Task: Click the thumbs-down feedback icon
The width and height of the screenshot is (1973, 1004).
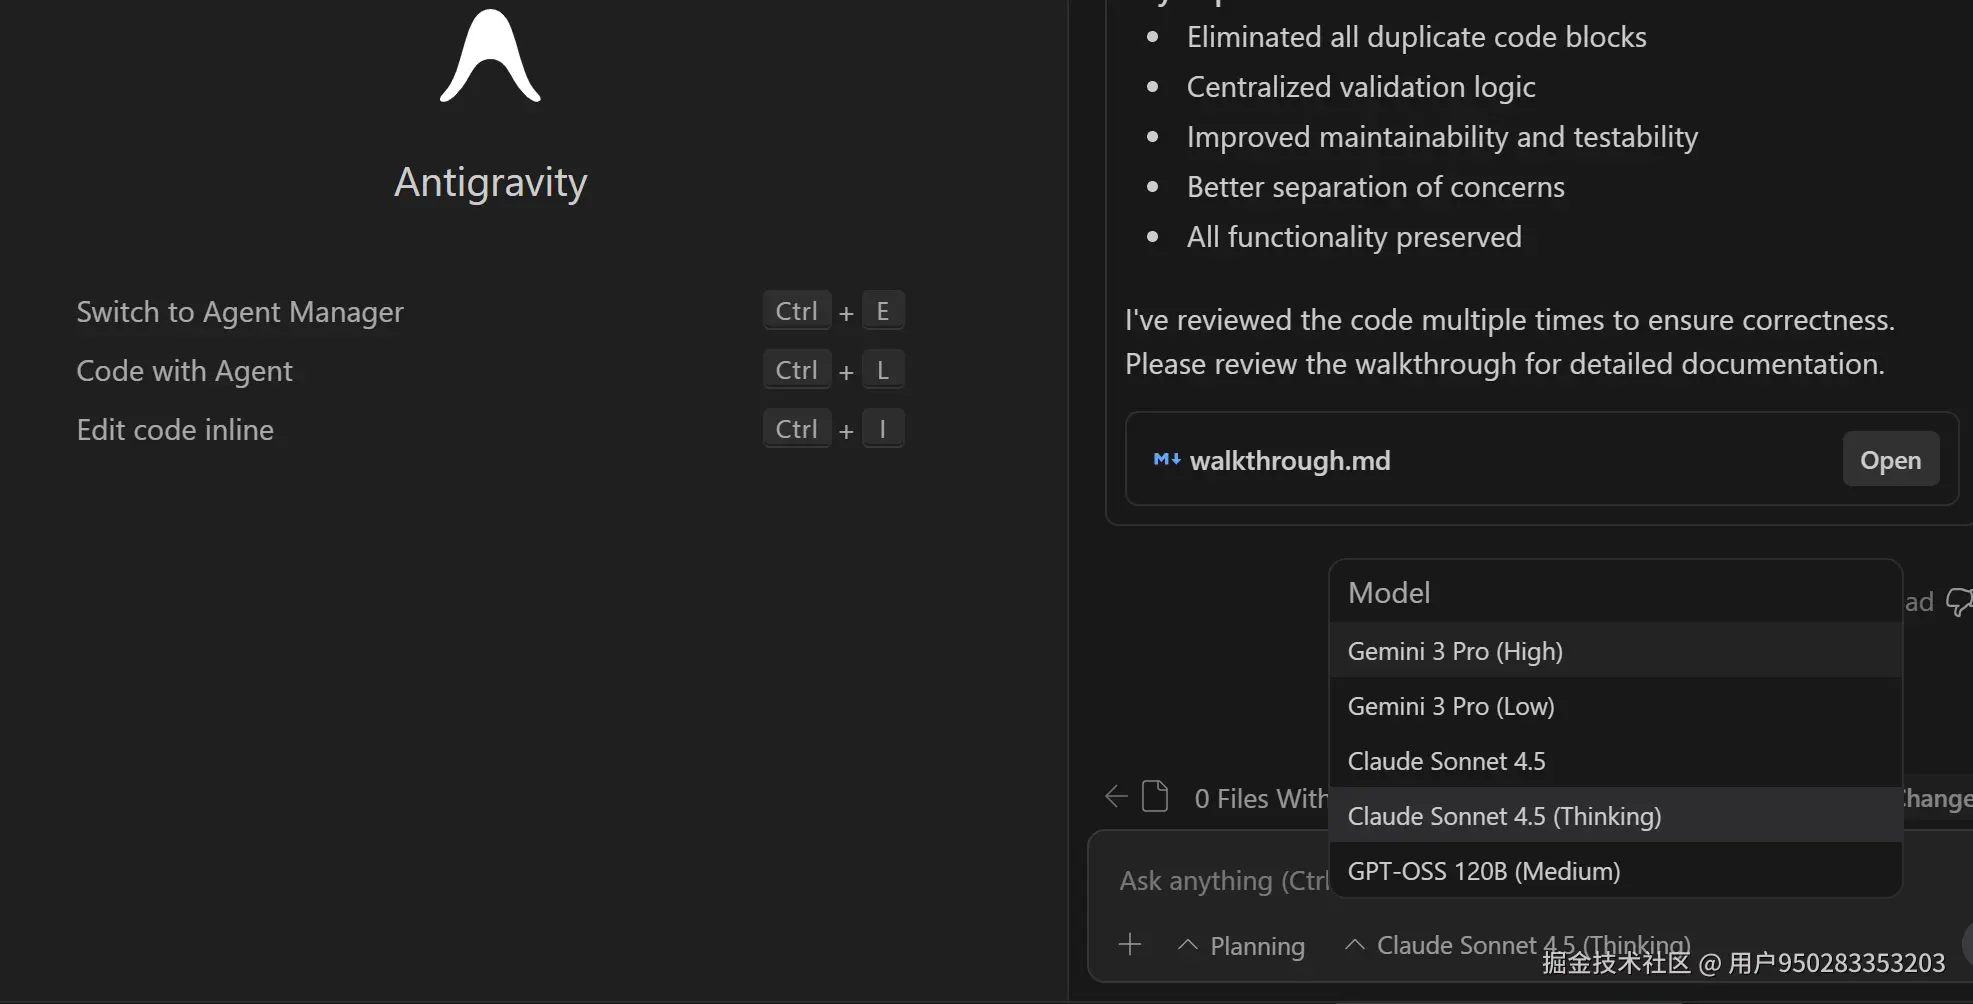Action: point(1959,602)
